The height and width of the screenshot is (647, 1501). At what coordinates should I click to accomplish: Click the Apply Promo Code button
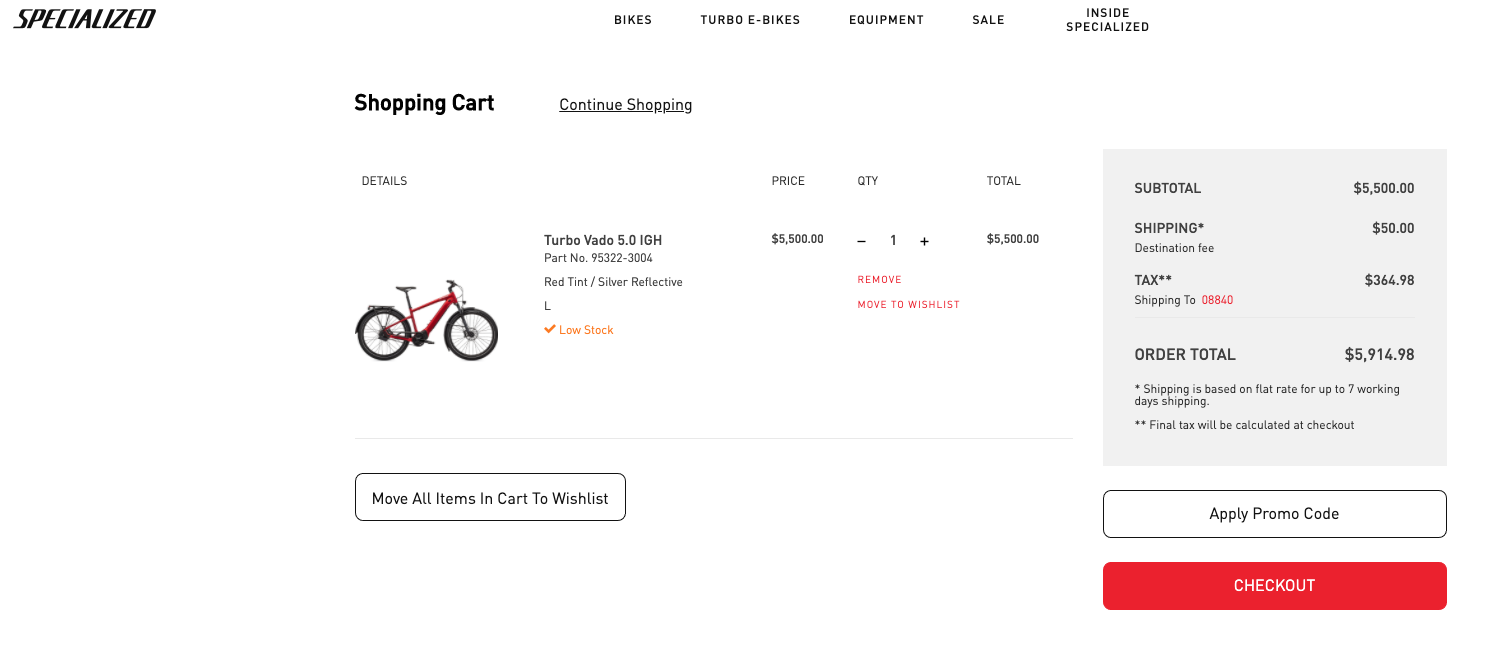(x=1274, y=514)
